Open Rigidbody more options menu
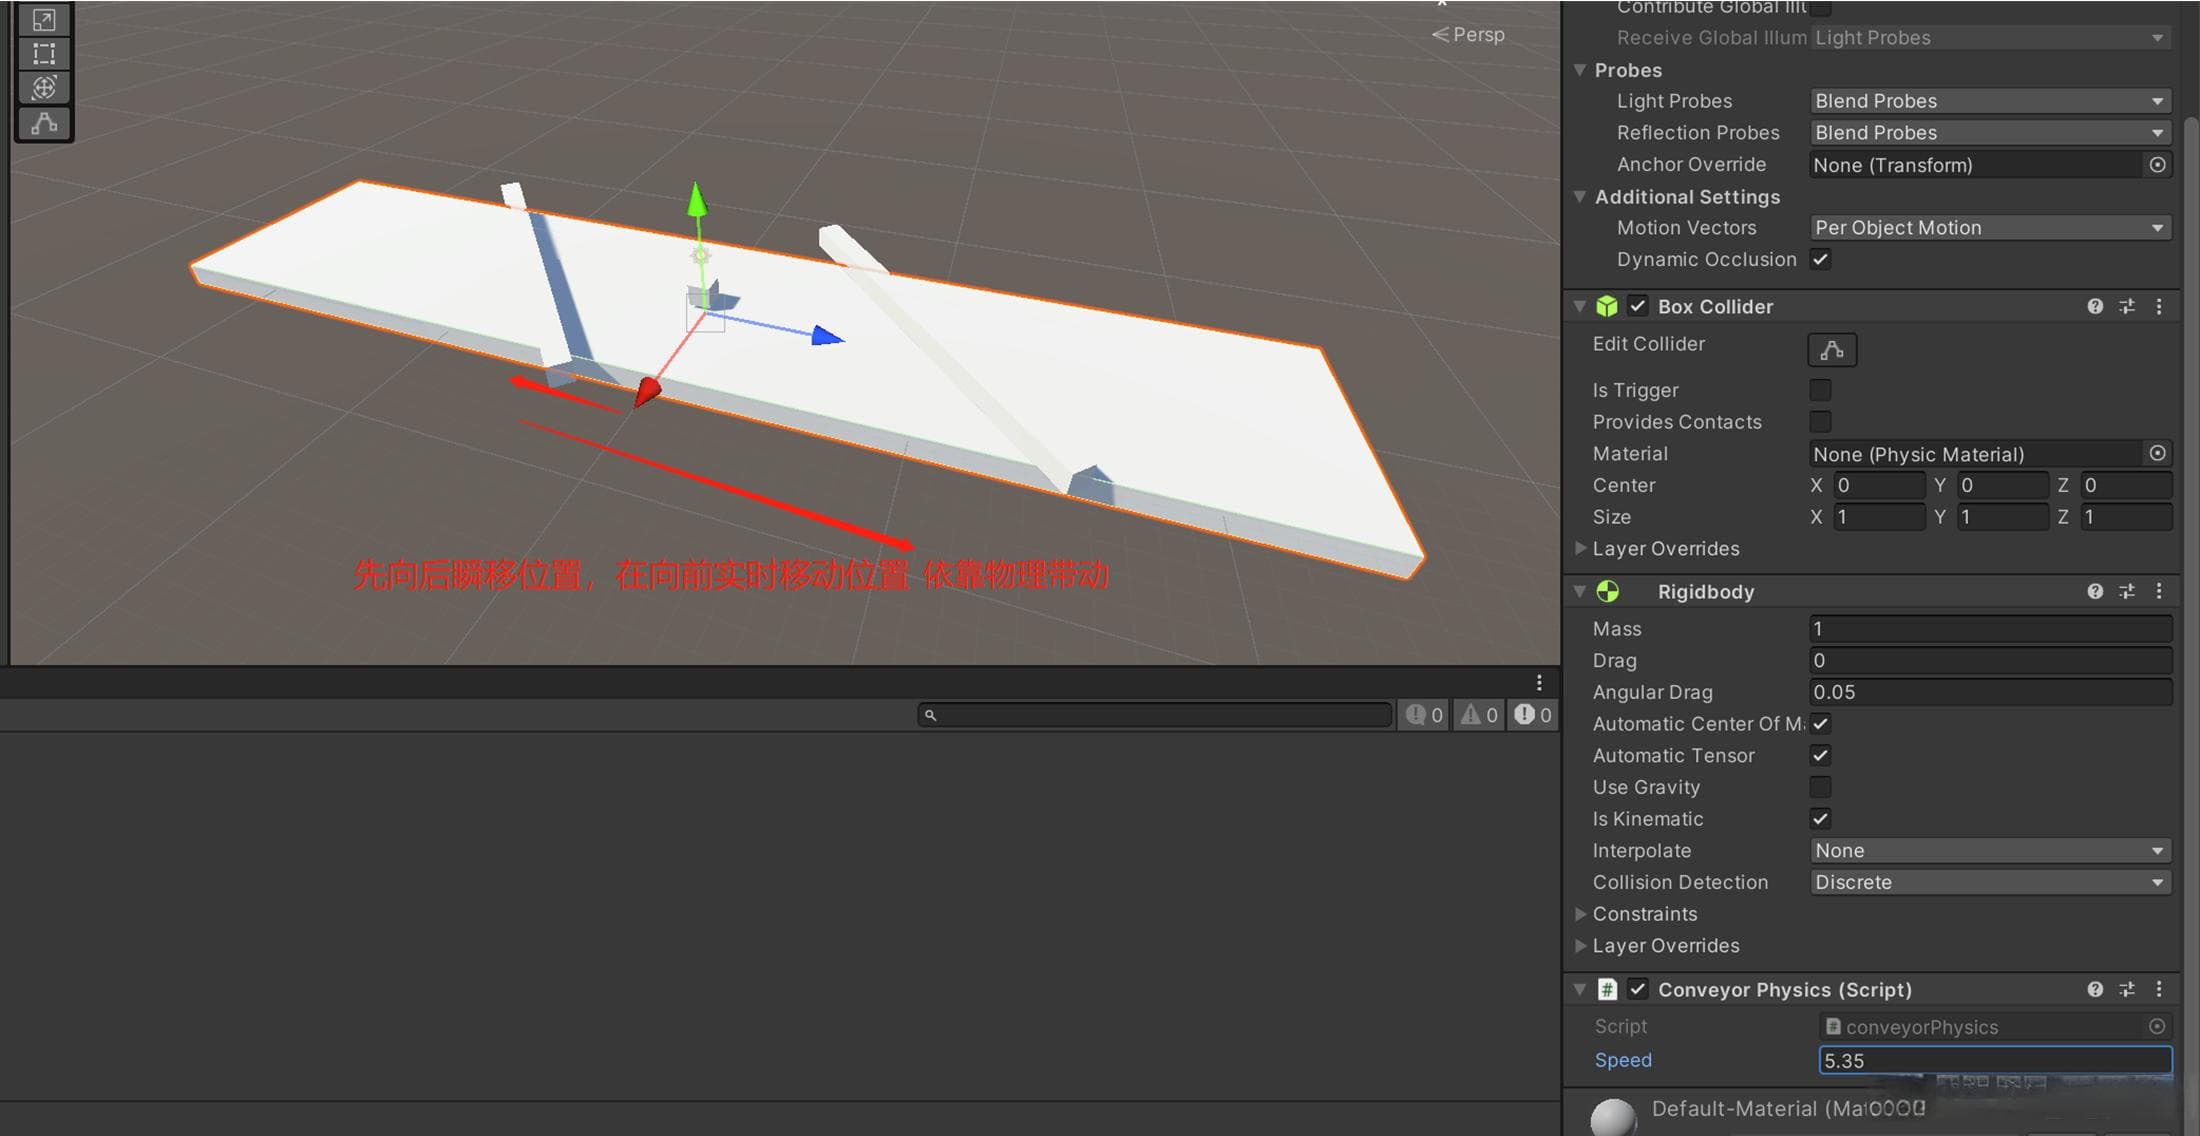This screenshot has width=2200, height=1136. click(x=2159, y=591)
